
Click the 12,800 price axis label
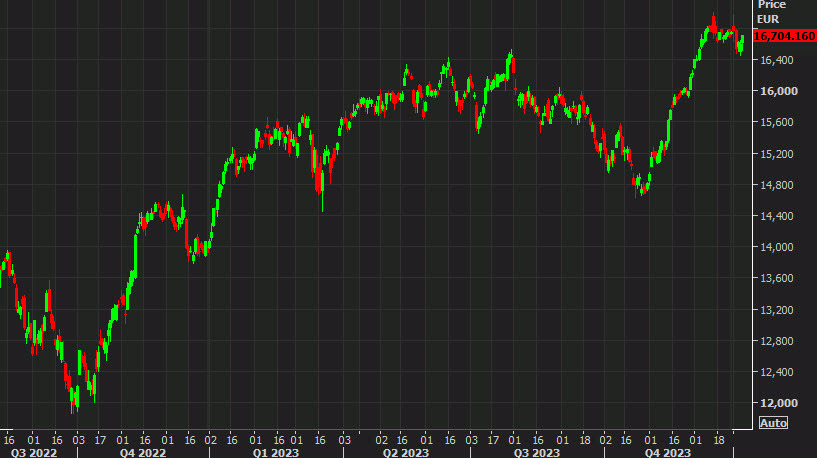[777, 341]
